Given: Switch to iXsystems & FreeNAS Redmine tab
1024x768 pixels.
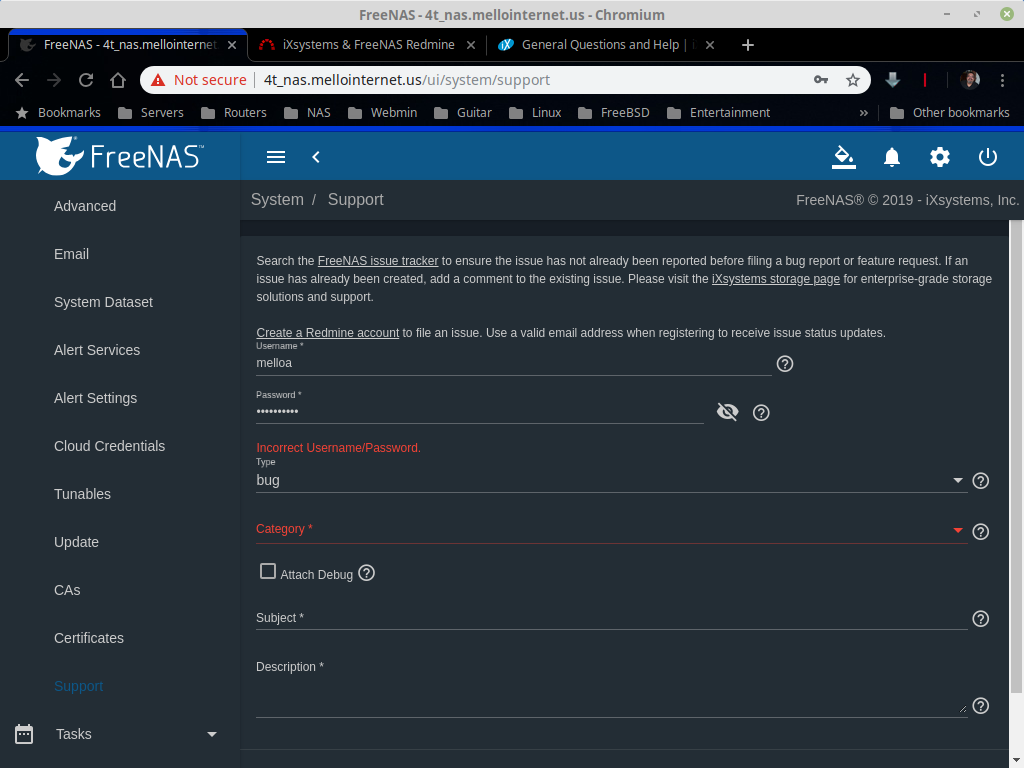Looking at the screenshot, I should [368, 44].
